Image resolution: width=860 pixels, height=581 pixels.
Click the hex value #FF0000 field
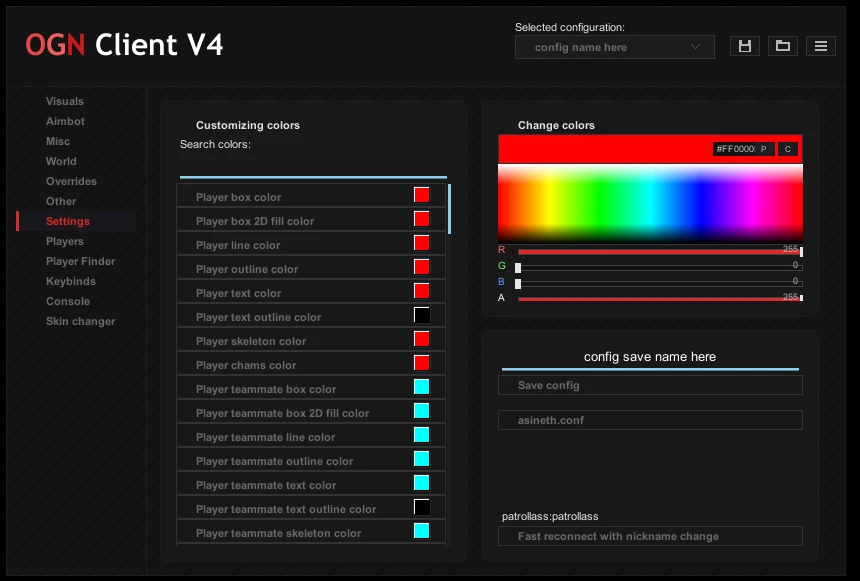pos(735,149)
